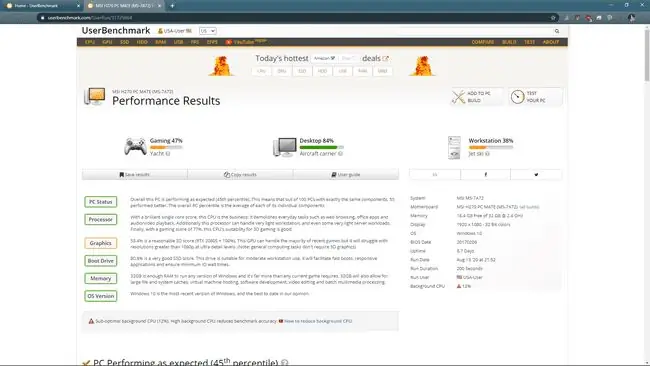Screen dimensions: 650x366
Task: Select the USB deals category button
Action: [342, 71]
